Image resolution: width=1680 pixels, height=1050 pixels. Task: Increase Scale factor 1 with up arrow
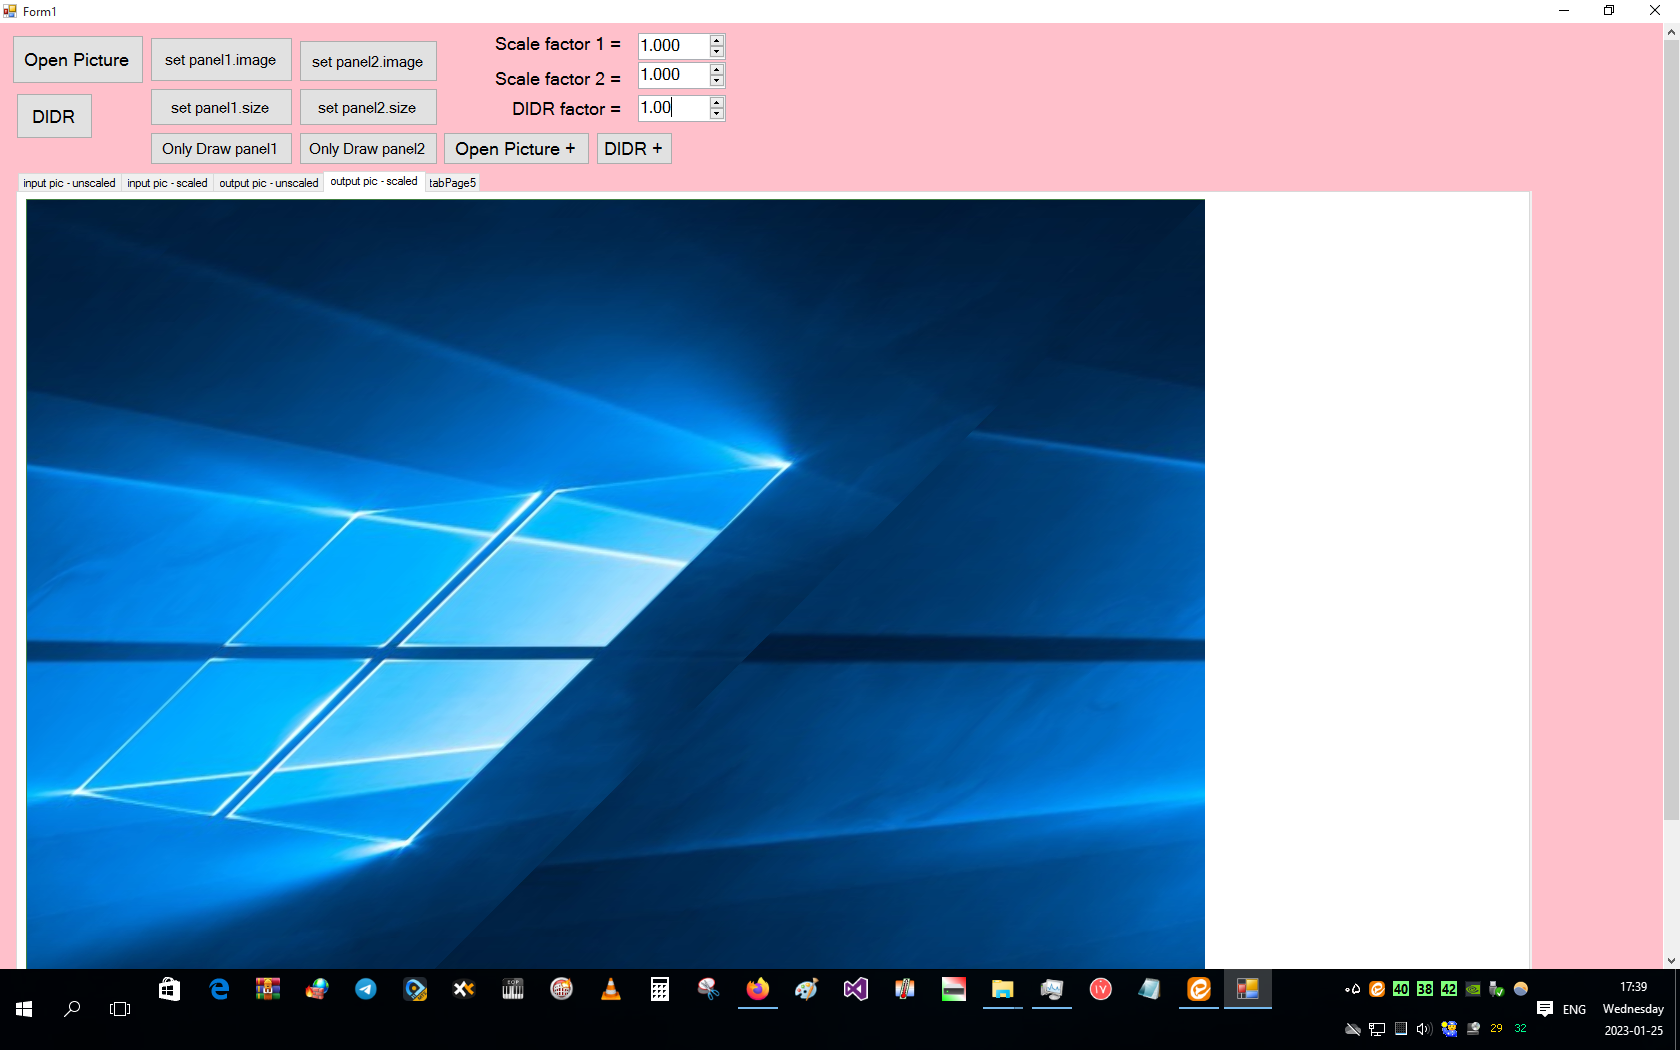717,41
